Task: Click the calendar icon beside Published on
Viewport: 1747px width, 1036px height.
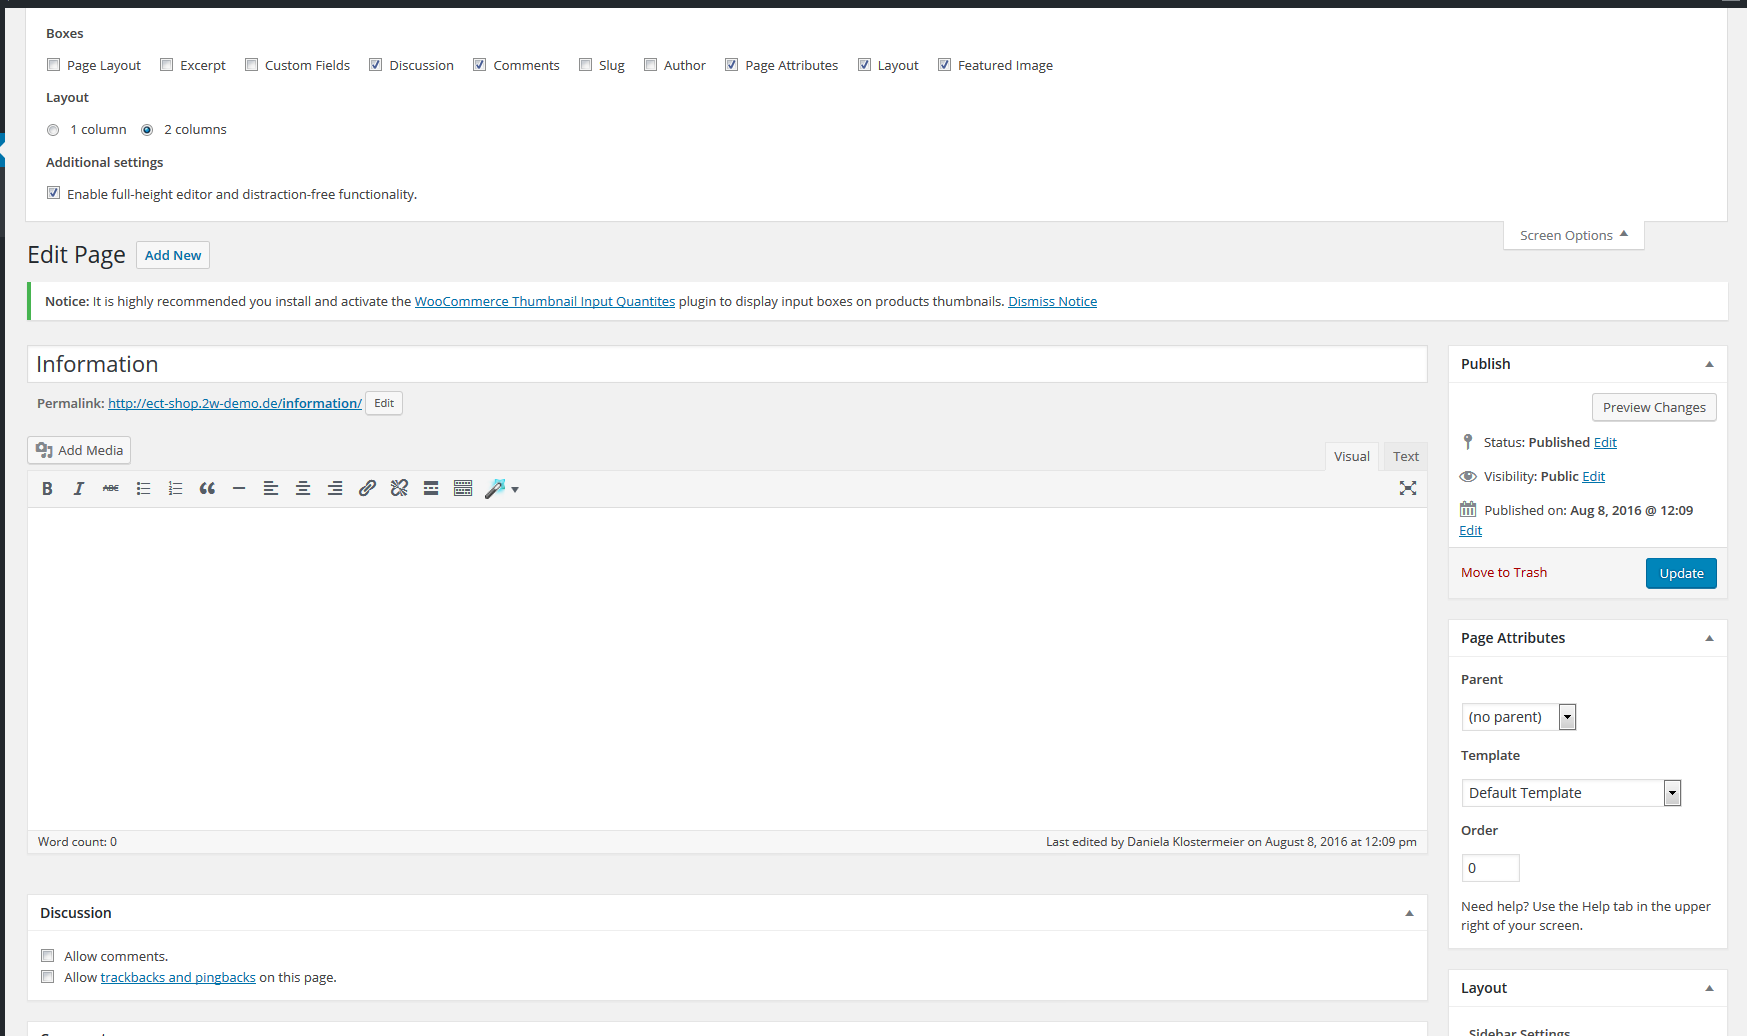Action: pos(1468,509)
